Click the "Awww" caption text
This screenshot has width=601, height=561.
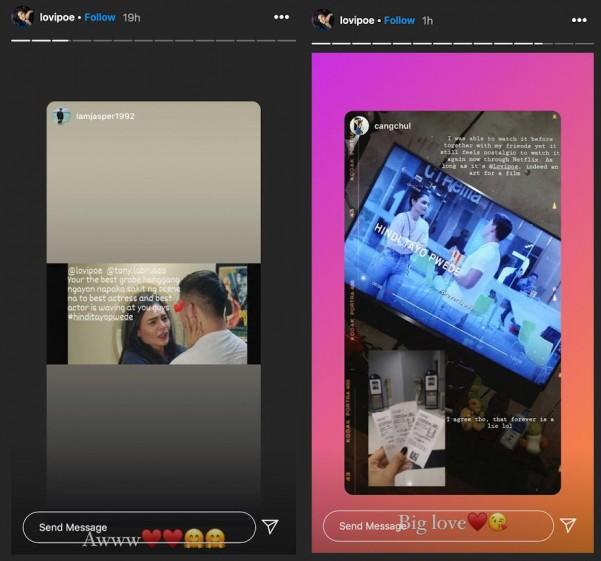coord(112,540)
